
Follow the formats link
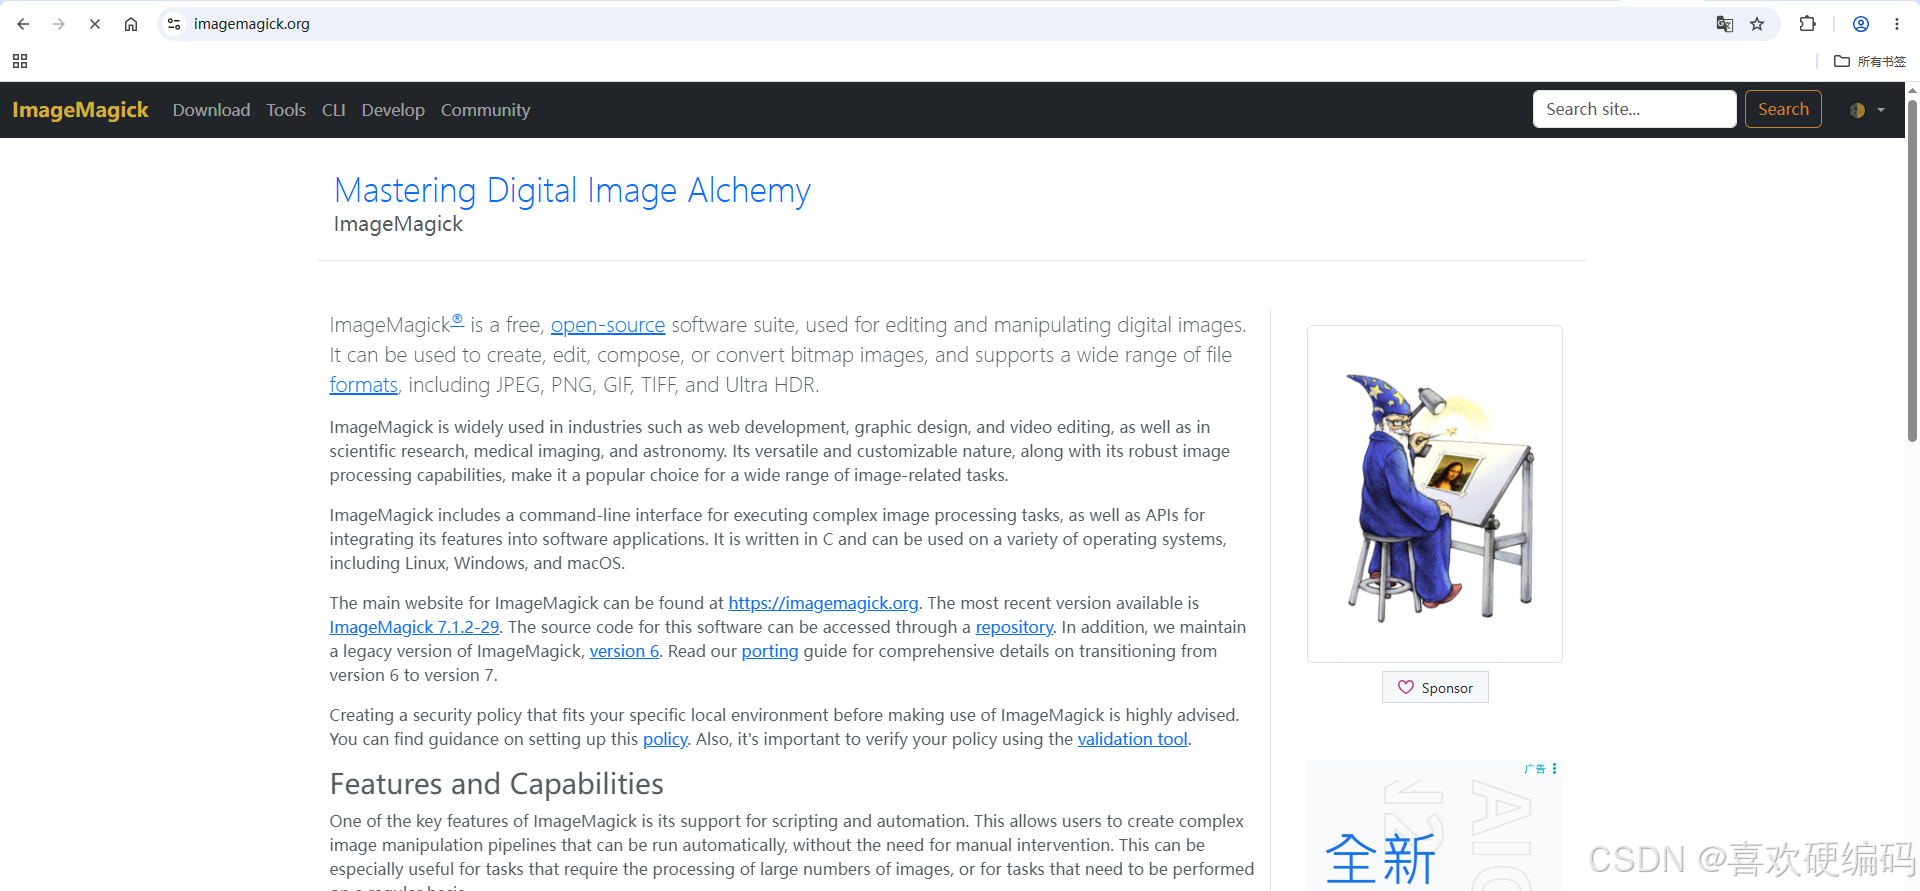point(363,385)
